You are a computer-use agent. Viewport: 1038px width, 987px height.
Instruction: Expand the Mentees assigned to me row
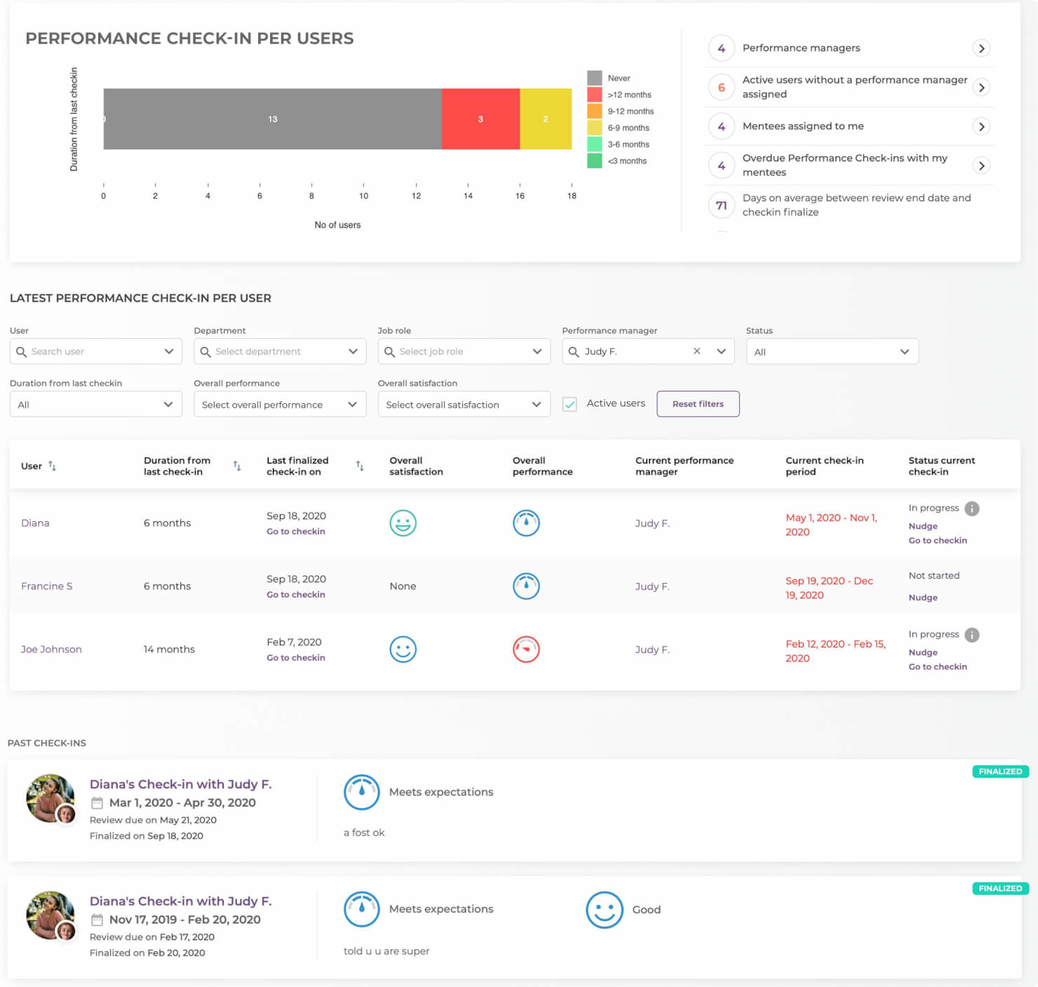(981, 126)
